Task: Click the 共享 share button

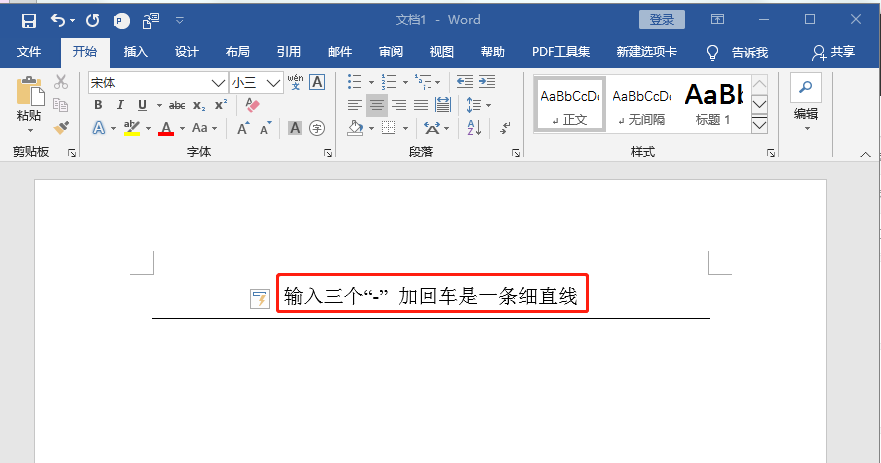Action: 834,52
